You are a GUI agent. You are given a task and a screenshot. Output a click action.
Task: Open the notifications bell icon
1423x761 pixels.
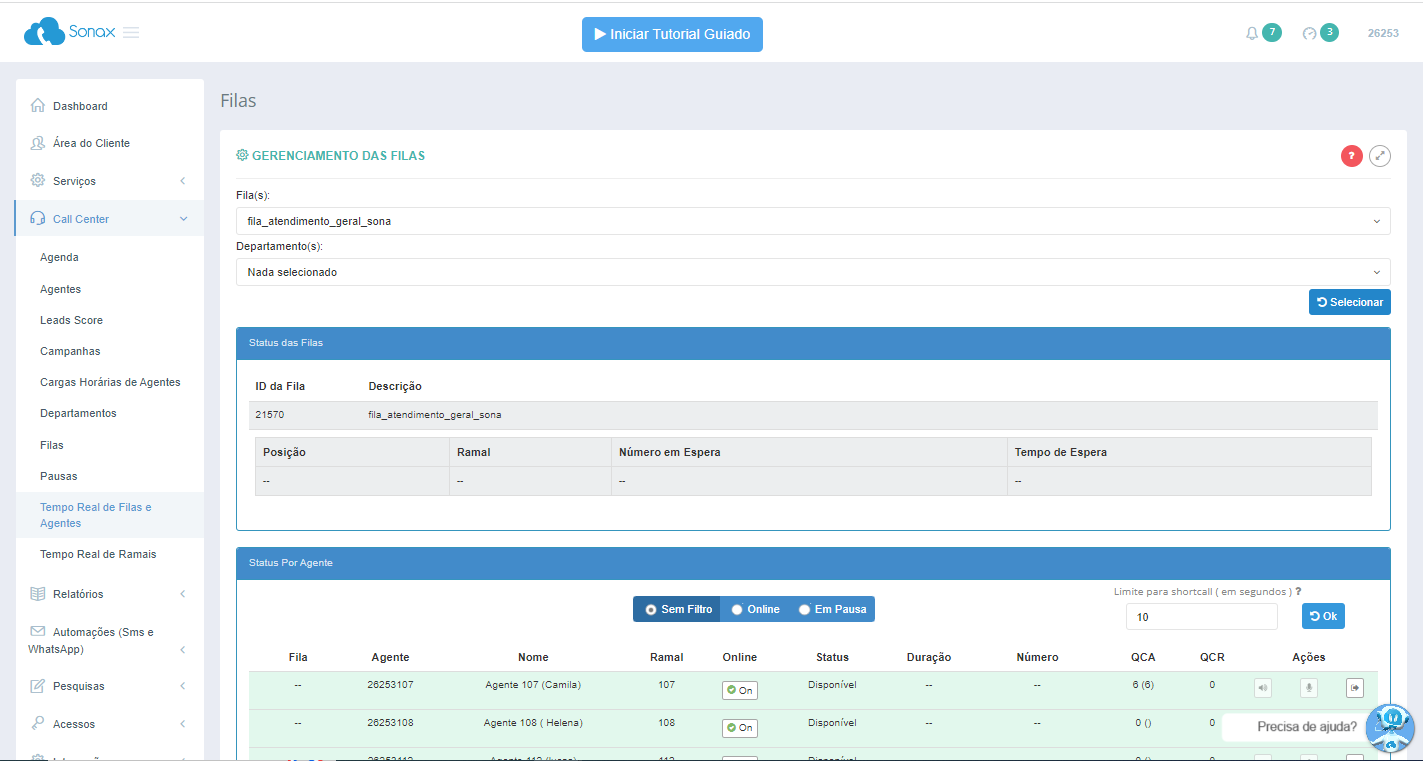click(x=1252, y=33)
